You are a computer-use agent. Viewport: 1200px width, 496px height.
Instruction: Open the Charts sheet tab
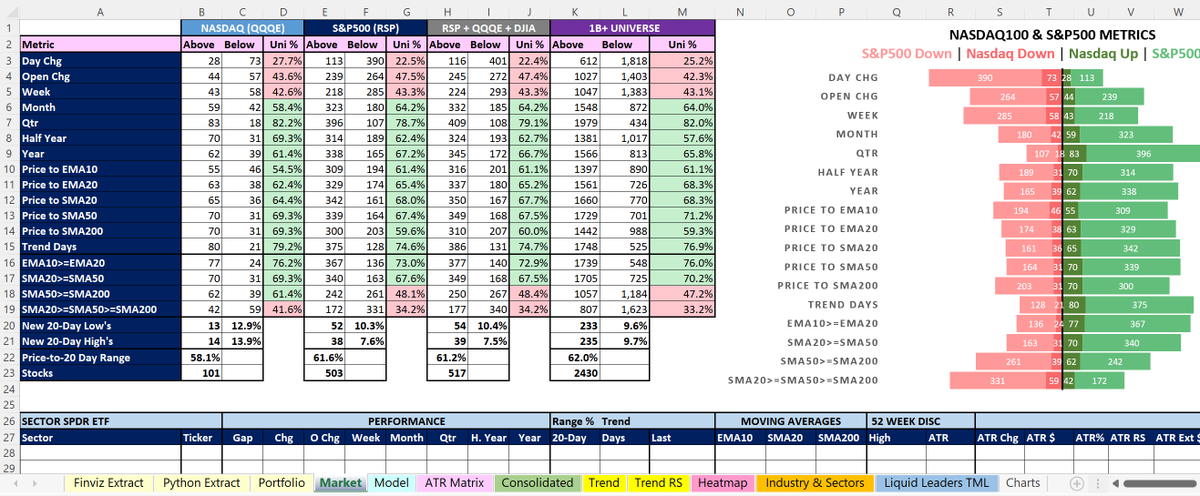[x=1023, y=483]
